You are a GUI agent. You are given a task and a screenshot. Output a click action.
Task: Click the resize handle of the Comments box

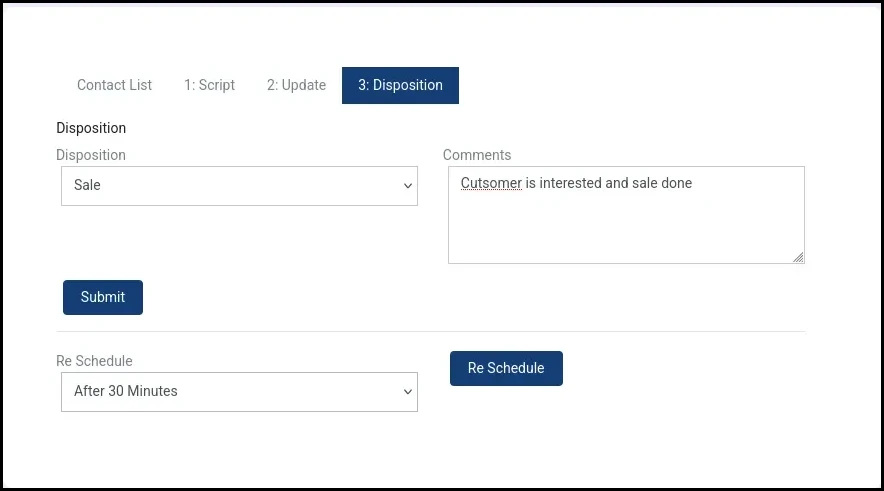click(x=798, y=258)
